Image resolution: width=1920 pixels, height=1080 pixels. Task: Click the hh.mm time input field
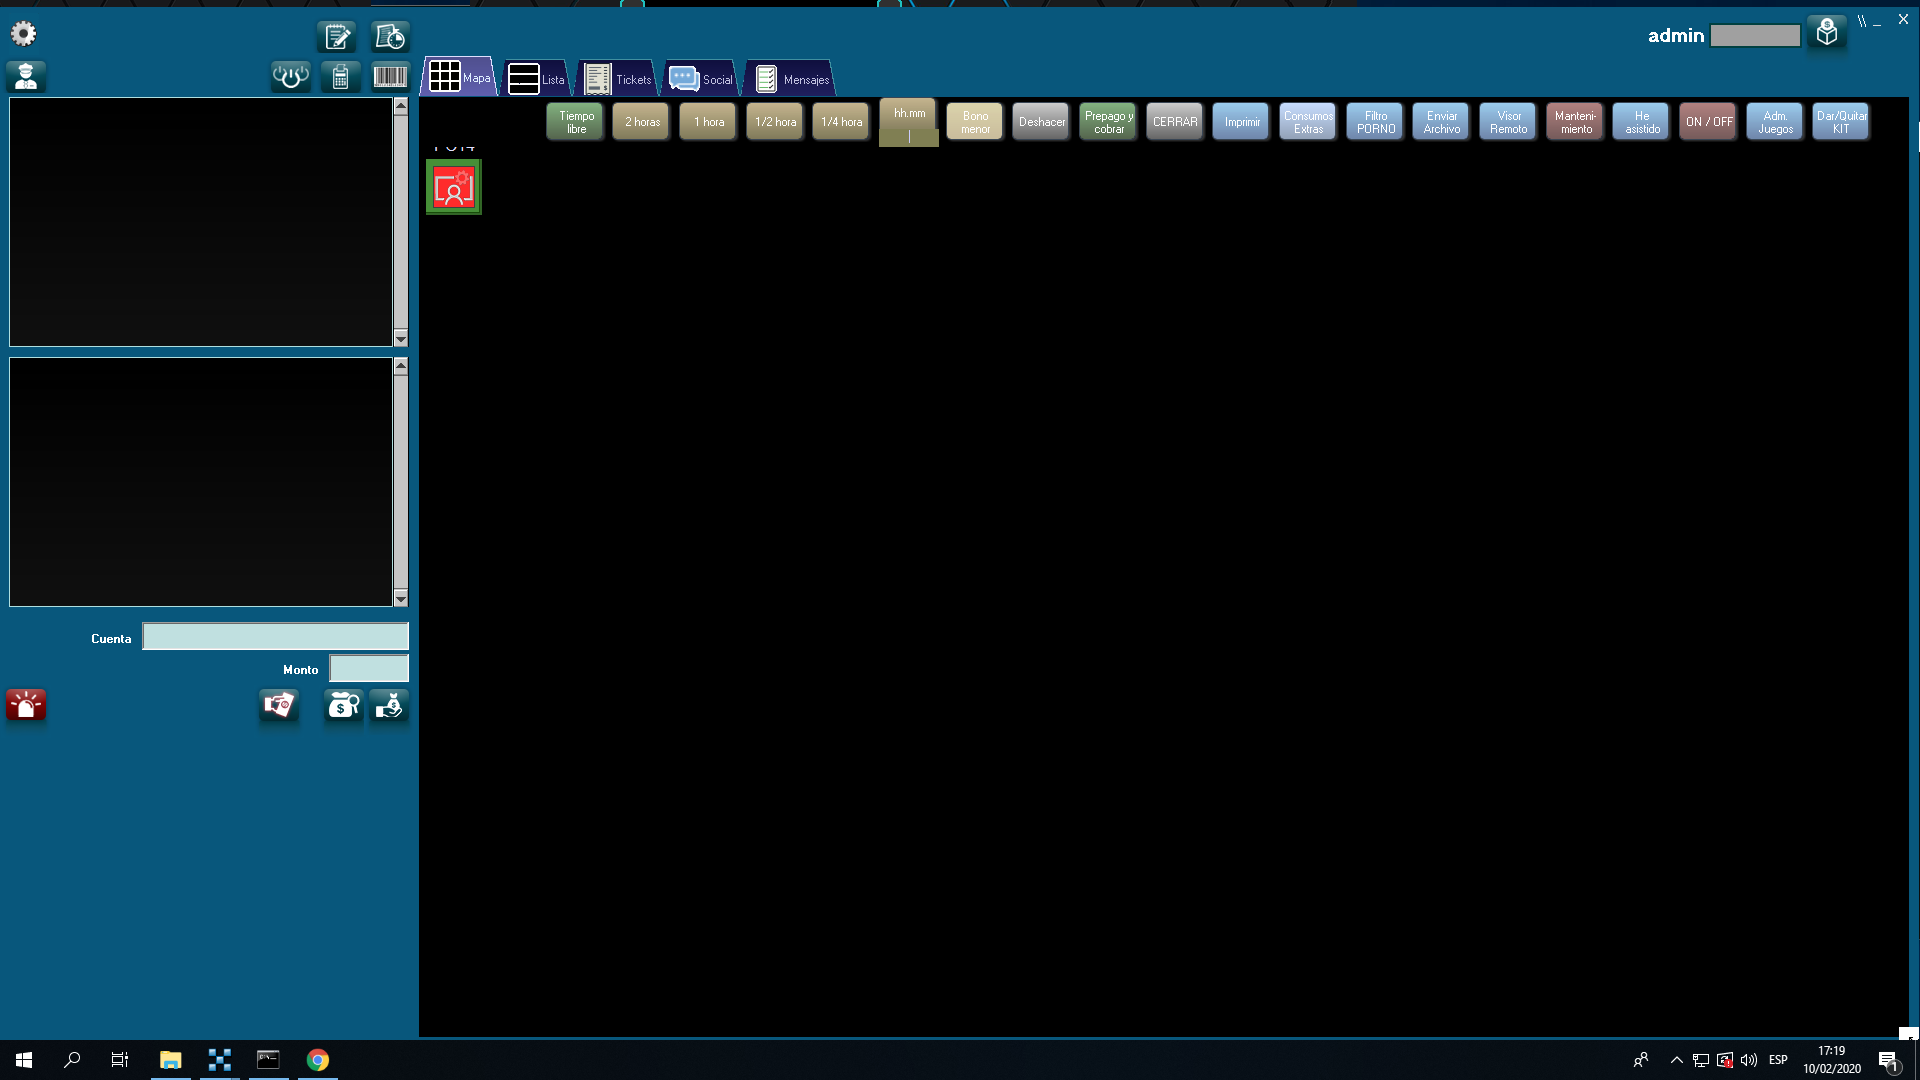(x=909, y=137)
